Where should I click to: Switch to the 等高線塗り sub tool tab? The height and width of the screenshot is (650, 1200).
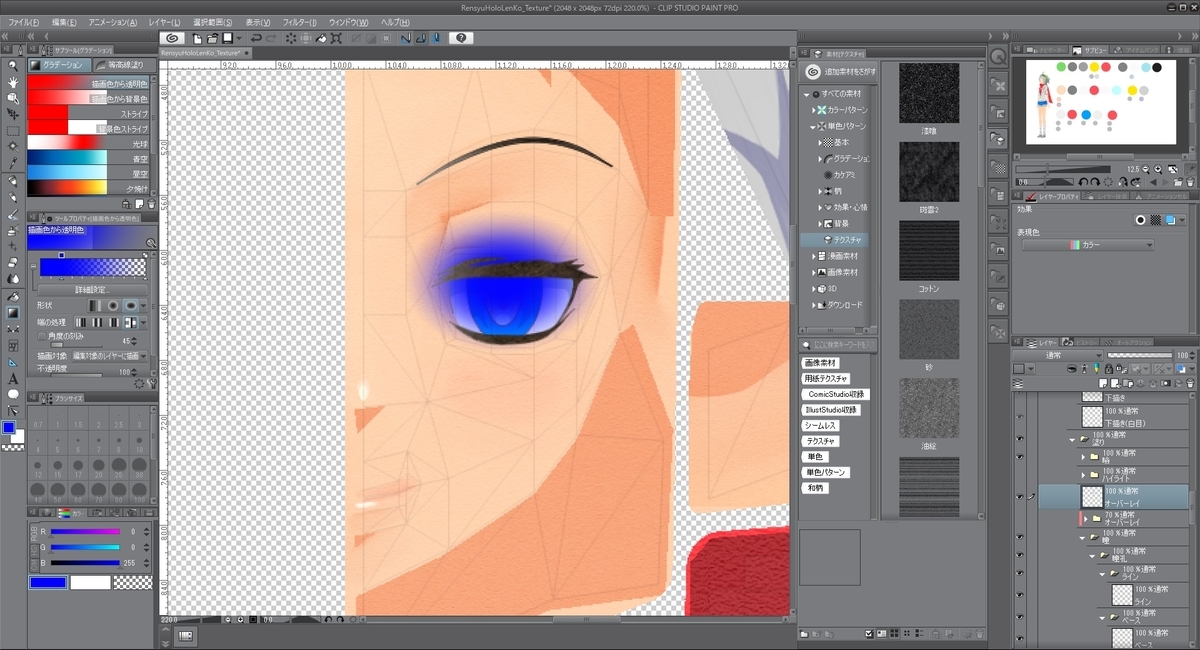coord(125,64)
